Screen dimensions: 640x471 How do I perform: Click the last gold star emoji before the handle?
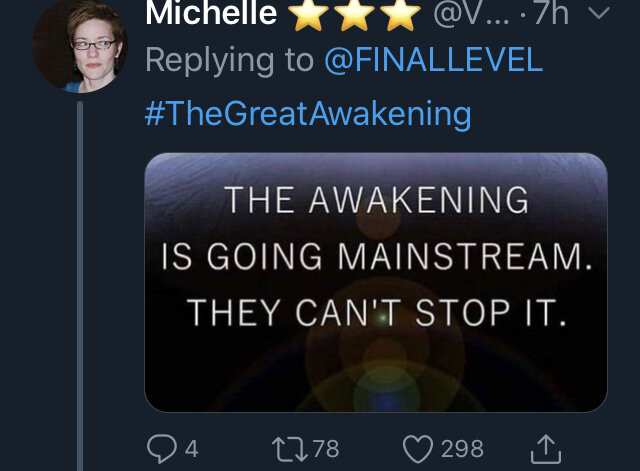pyautogui.click(x=400, y=14)
